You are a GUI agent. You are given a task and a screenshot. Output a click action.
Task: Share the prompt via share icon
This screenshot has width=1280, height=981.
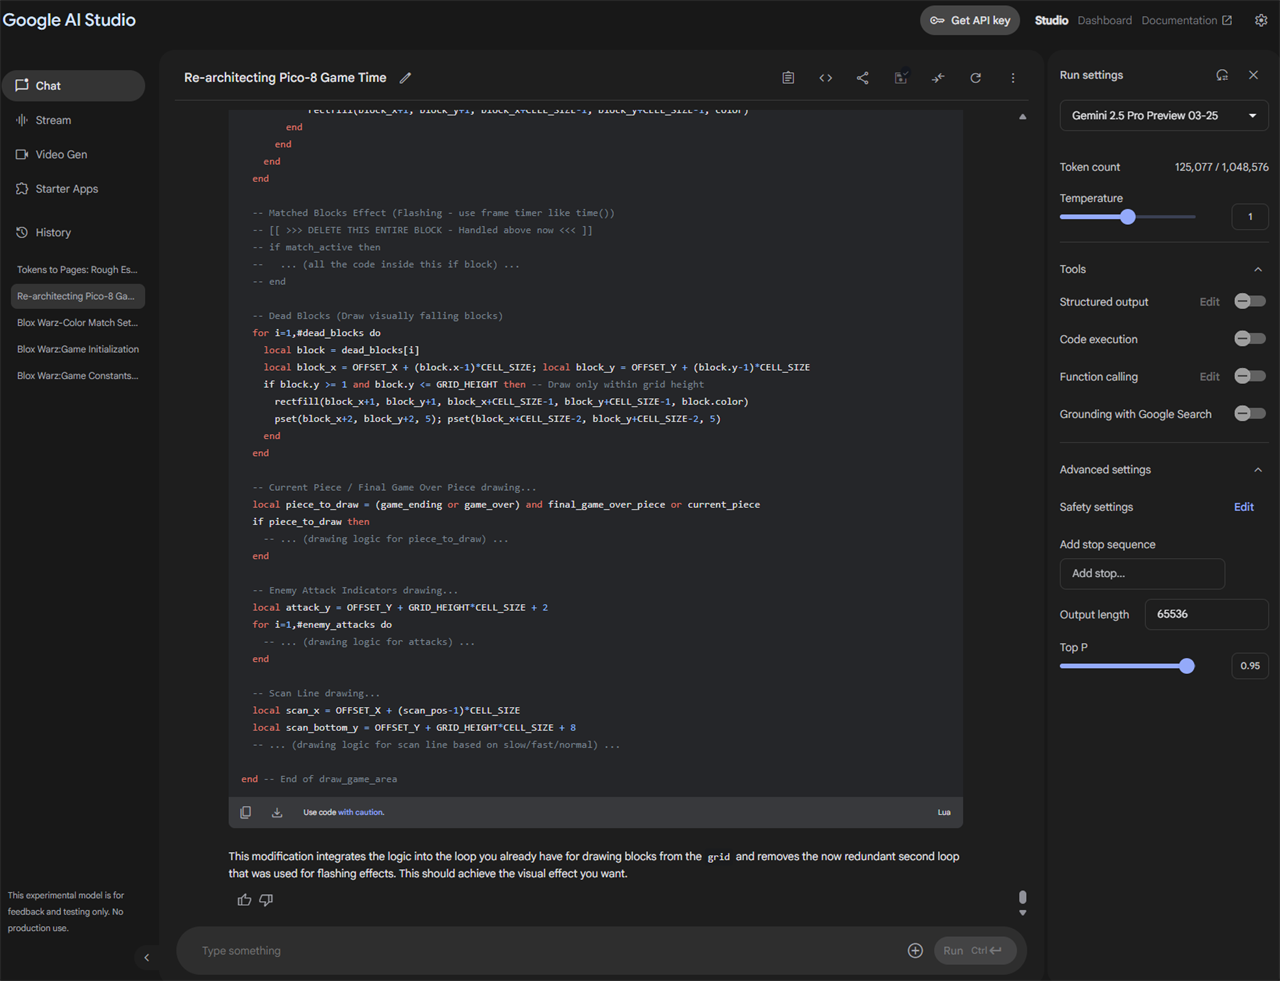tap(863, 78)
